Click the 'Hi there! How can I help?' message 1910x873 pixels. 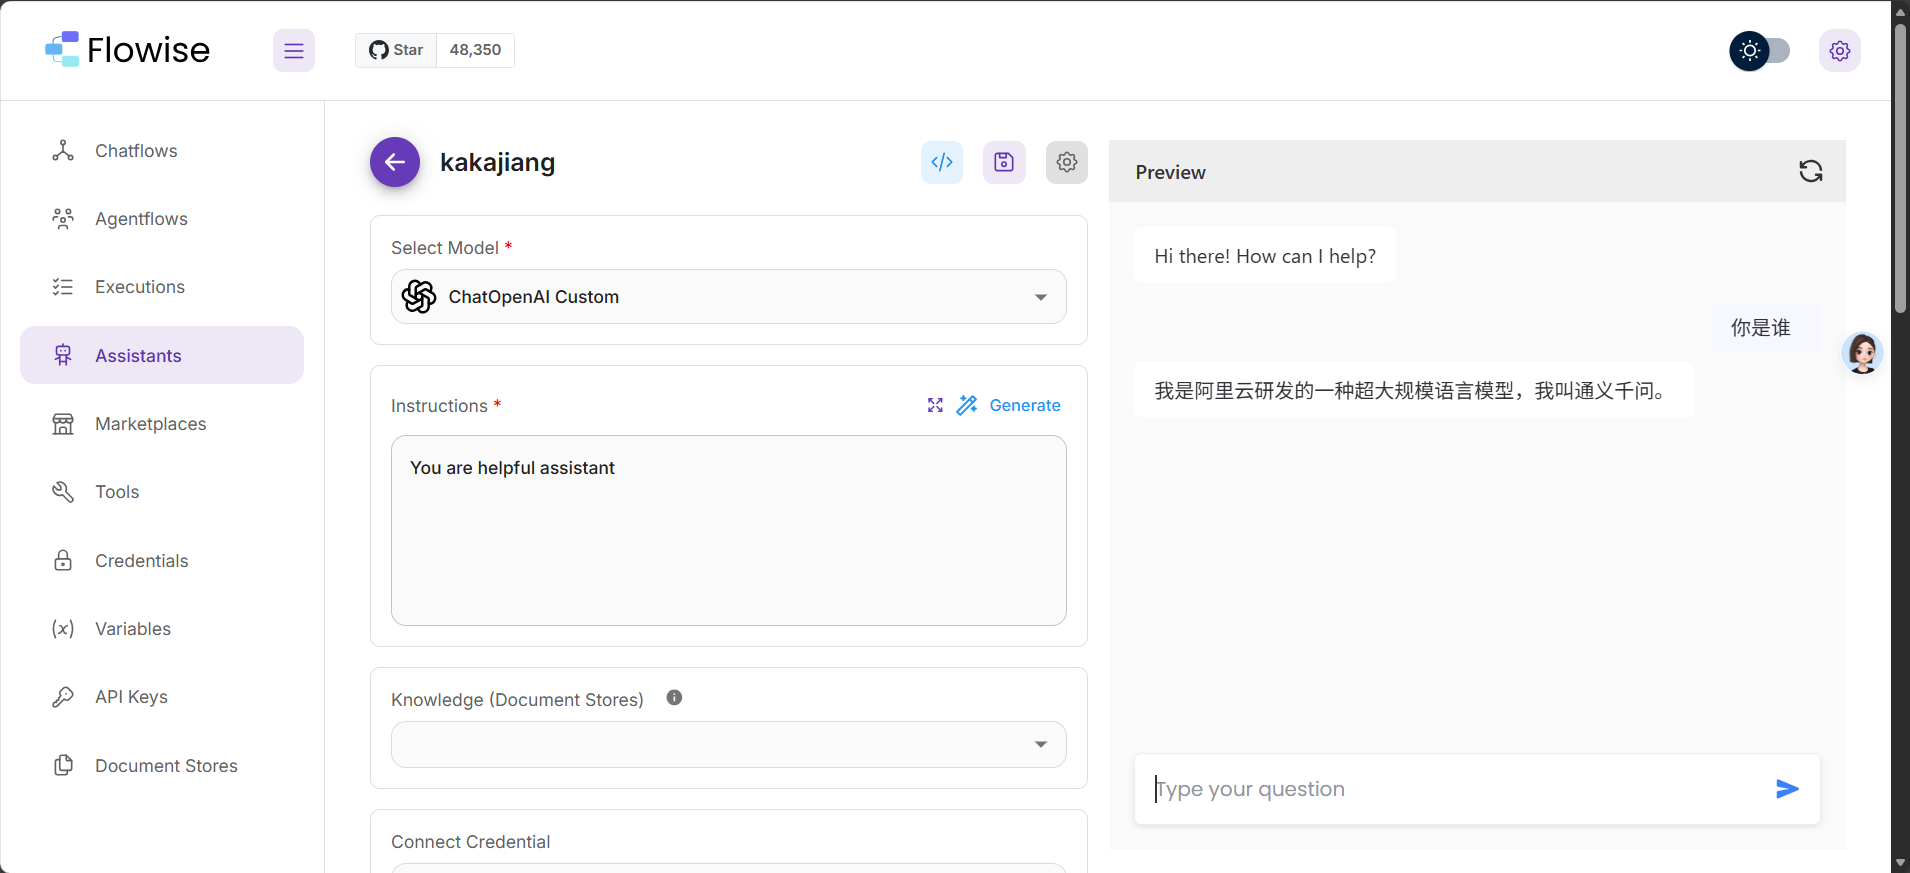pyautogui.click(x=1265, y=256)
